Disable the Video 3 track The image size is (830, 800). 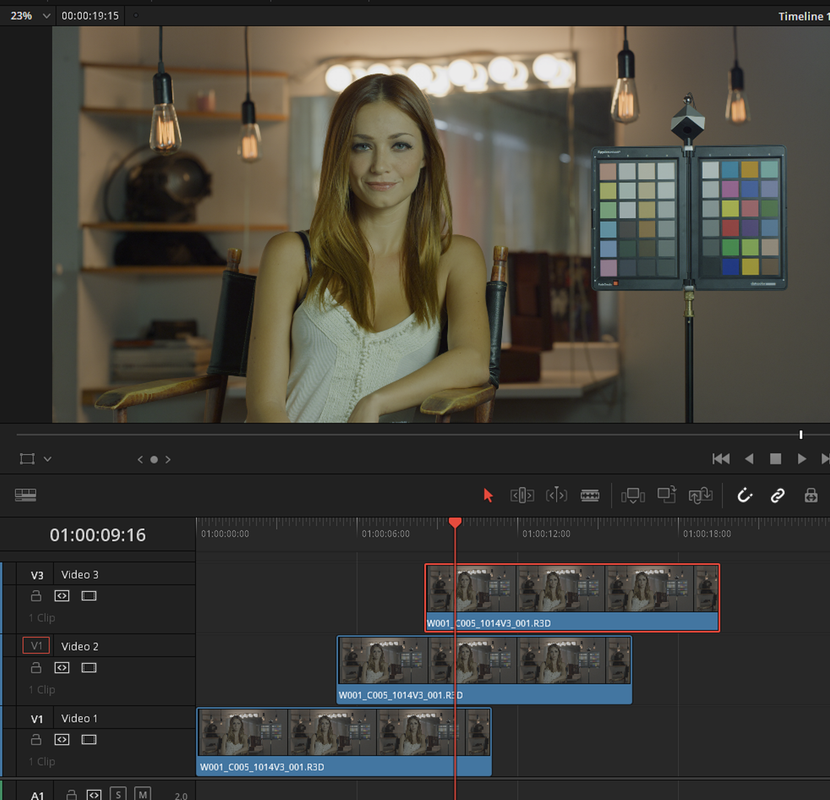(x=89, y=596)
